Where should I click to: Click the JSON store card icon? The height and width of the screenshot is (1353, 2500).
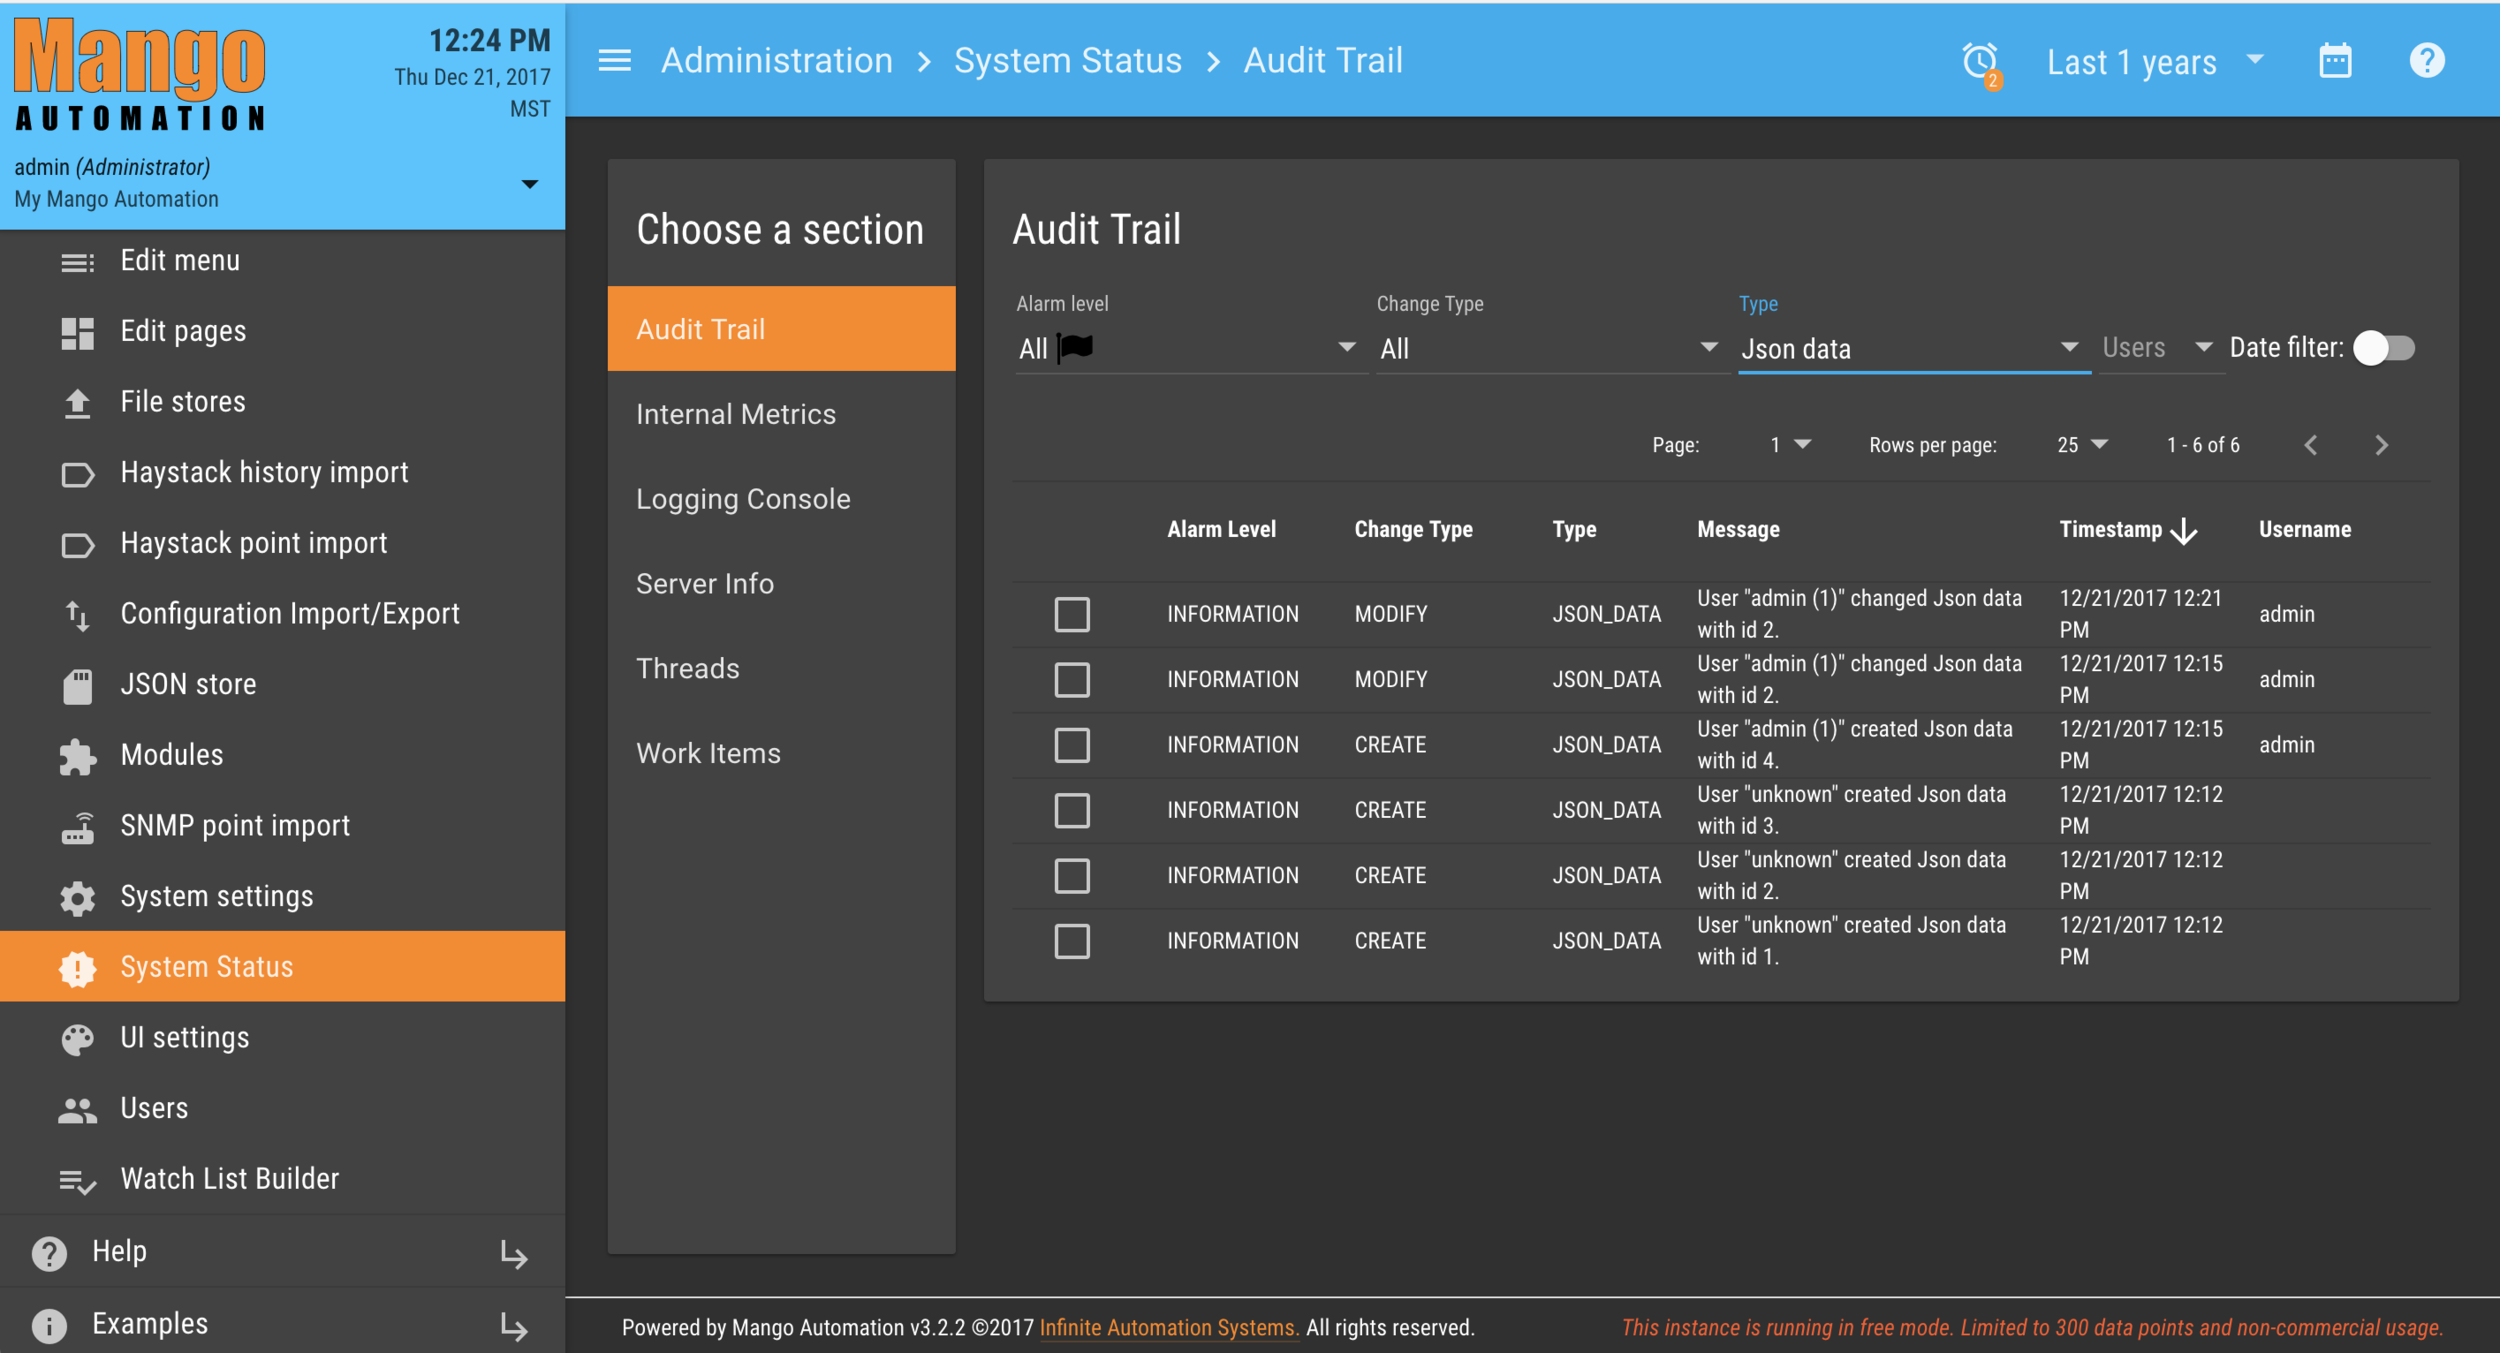click(77, 686)
